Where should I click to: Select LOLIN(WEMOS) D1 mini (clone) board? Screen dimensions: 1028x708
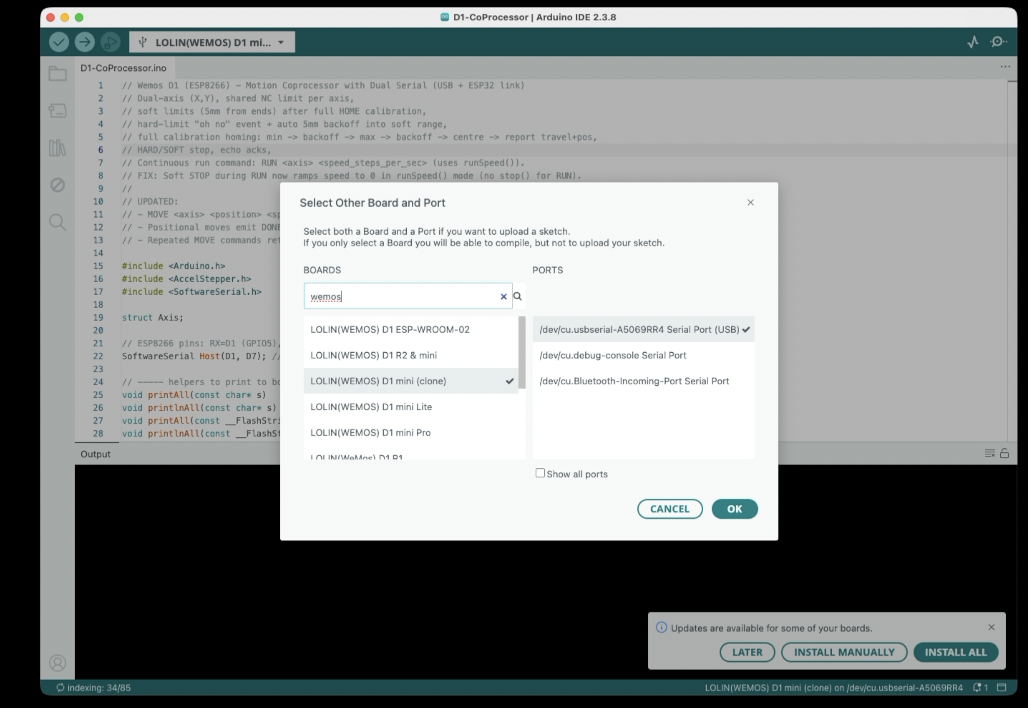point(411,381)
